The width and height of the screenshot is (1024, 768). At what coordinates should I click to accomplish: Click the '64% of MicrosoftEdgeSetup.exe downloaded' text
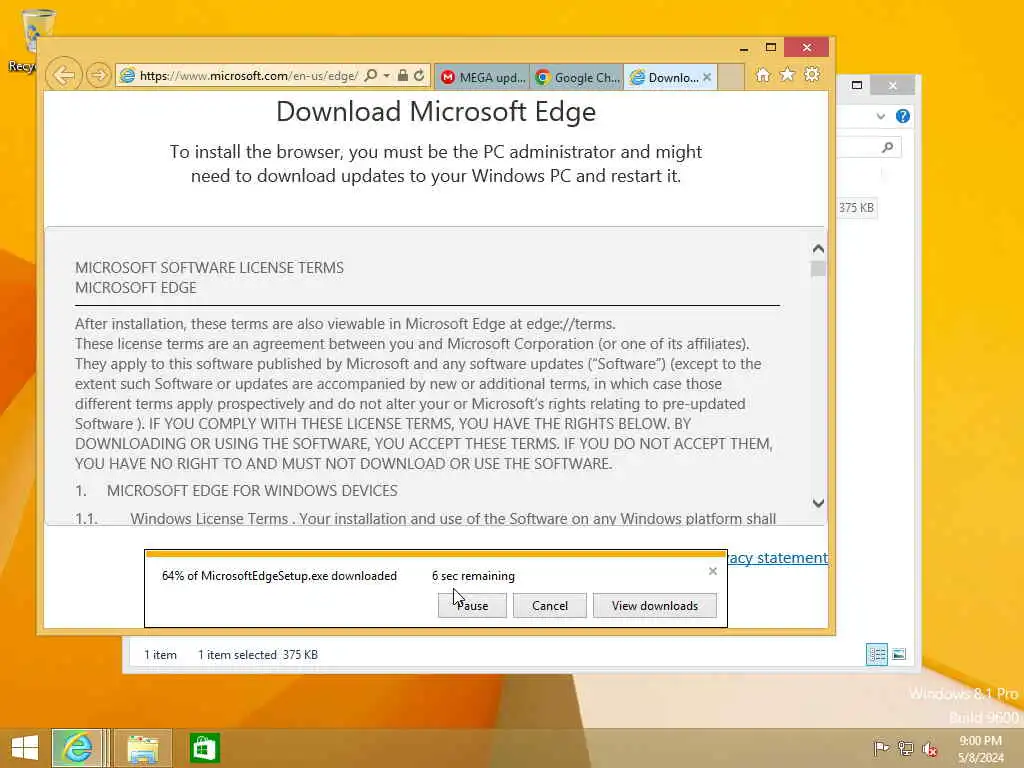coord(280,576)
